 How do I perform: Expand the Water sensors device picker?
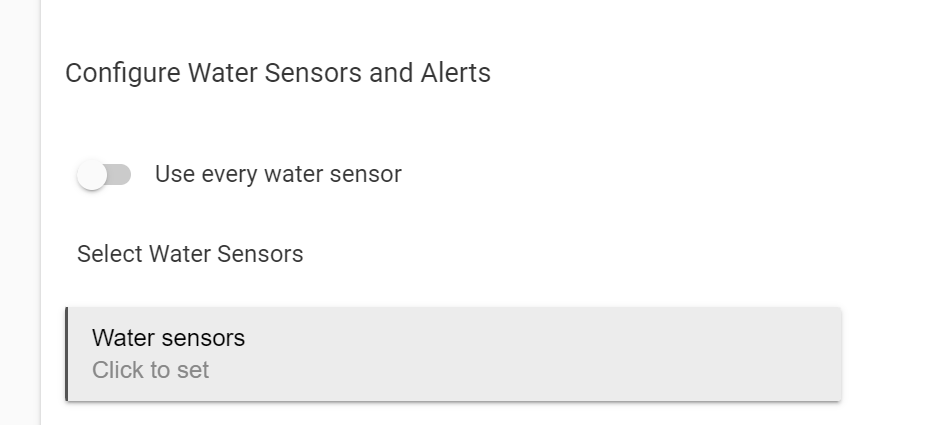coord(453,354)
